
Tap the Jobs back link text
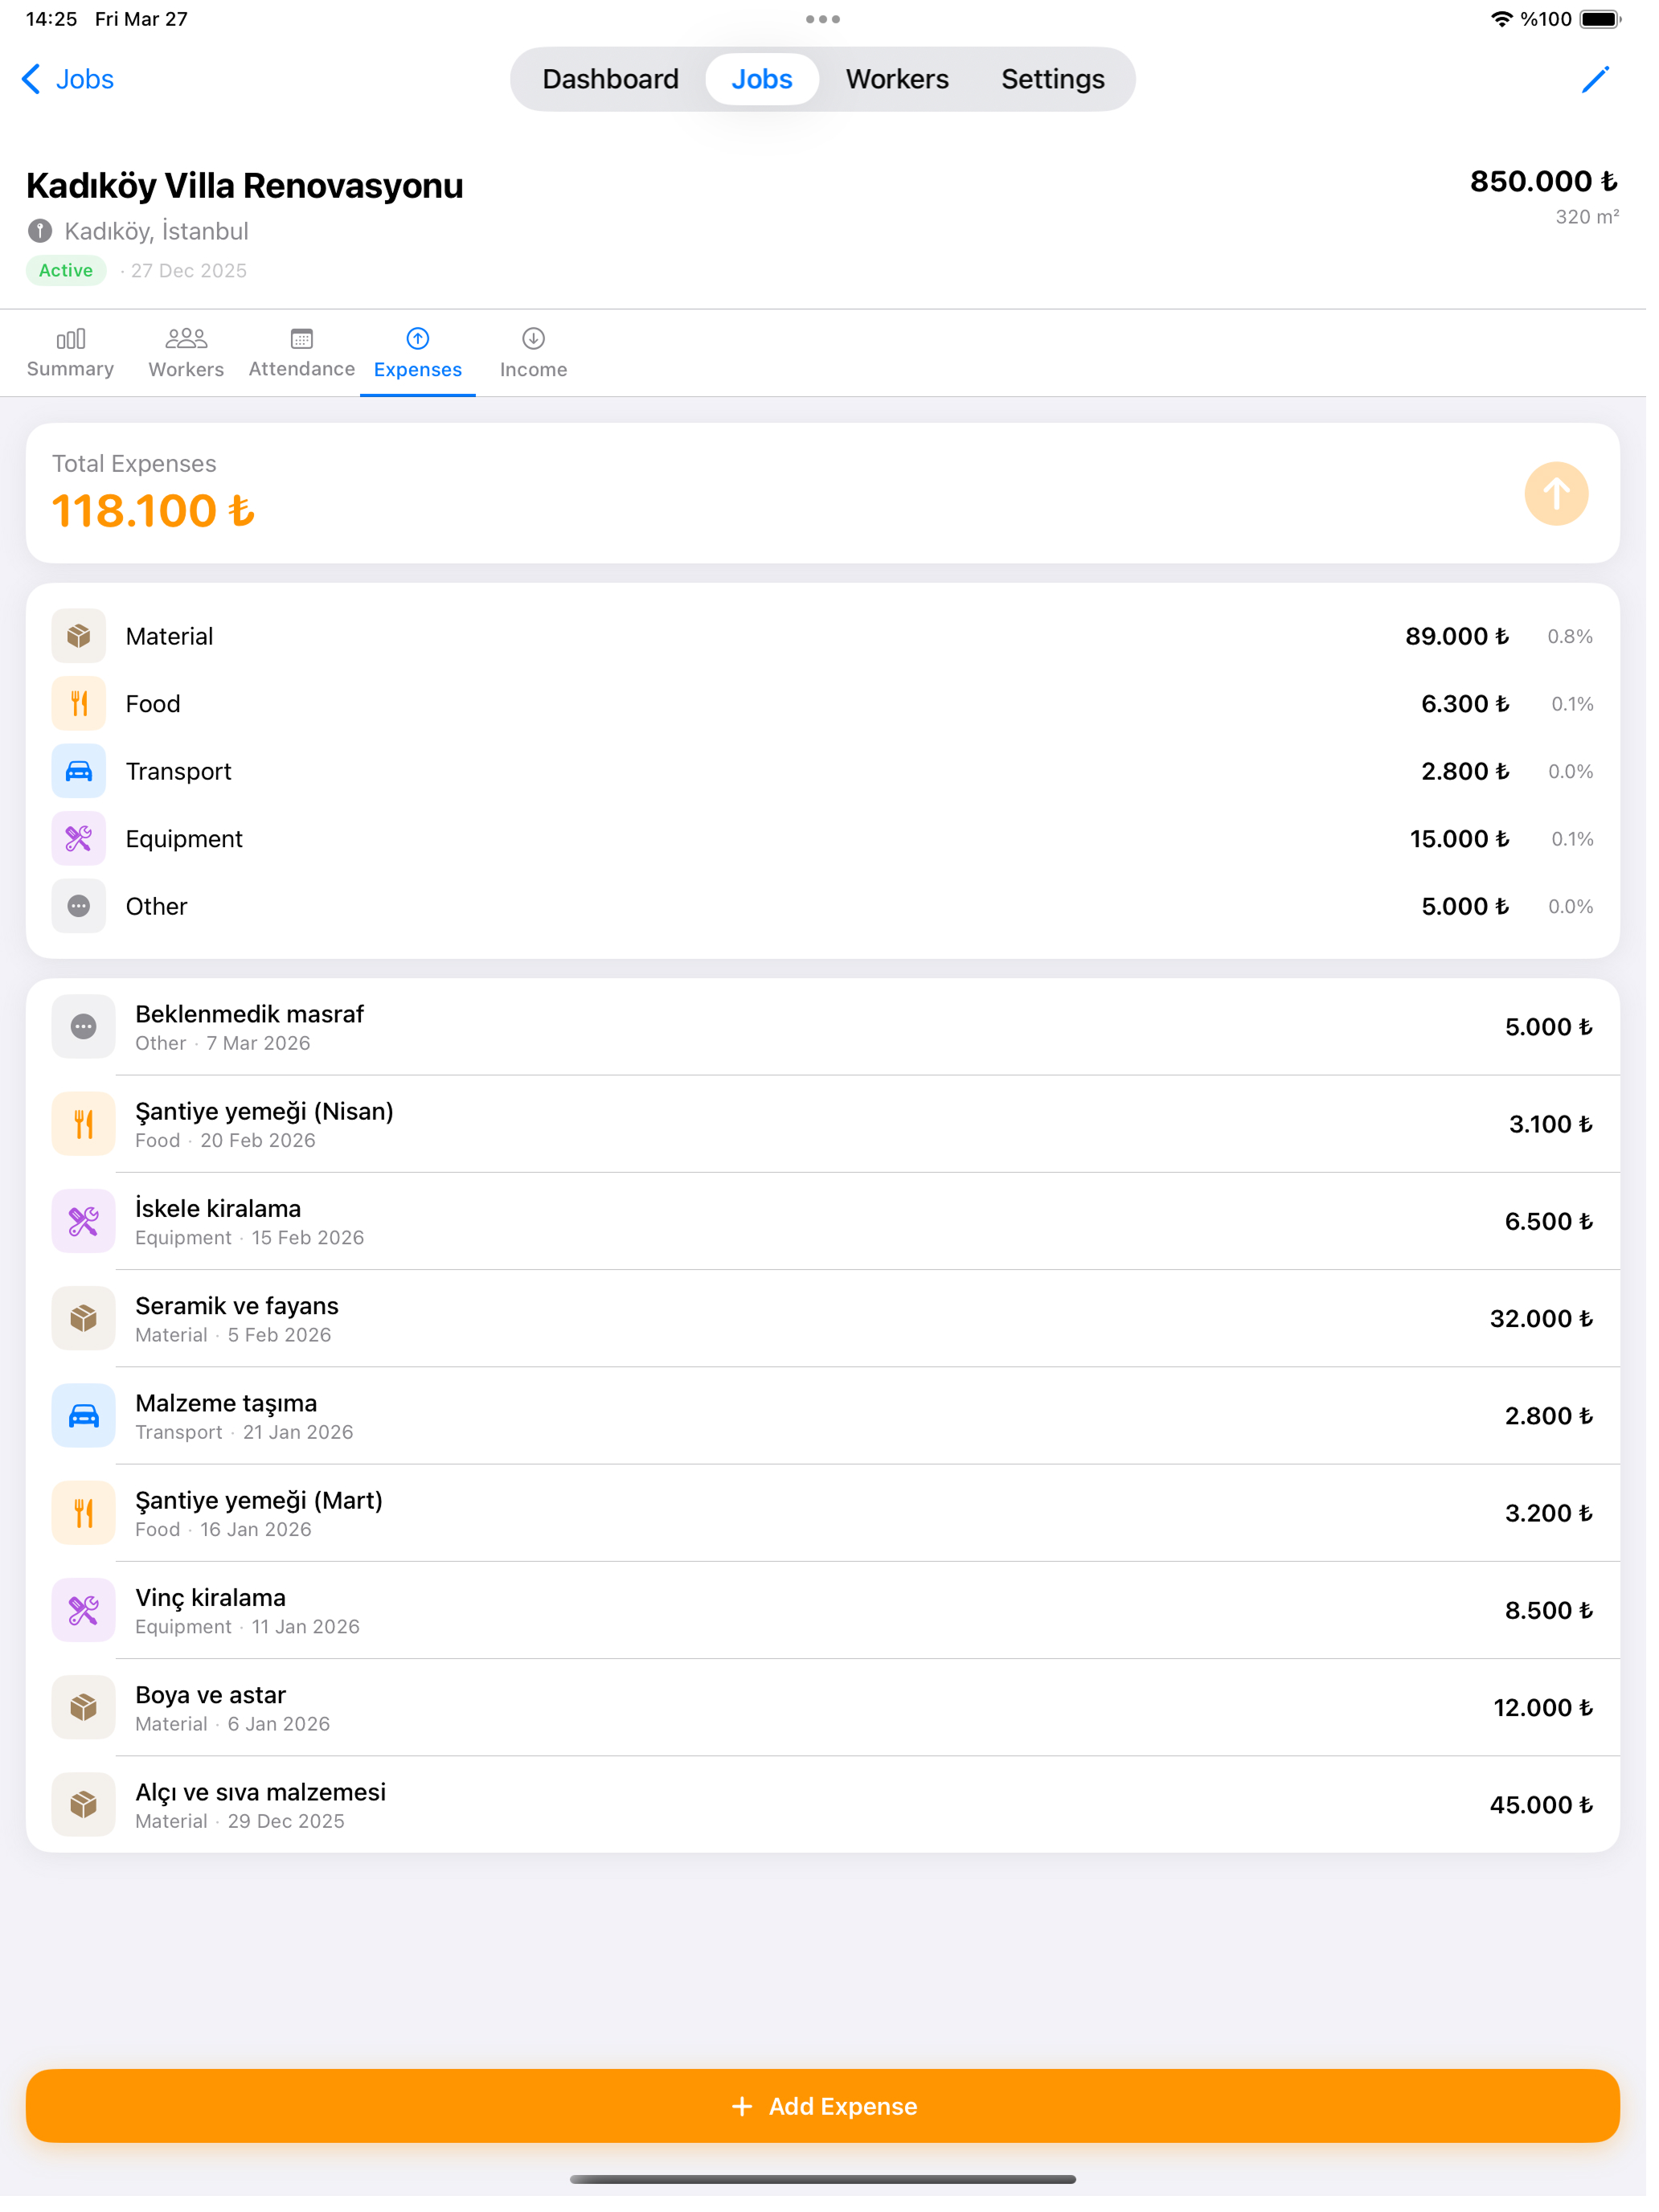pos(85,79)
